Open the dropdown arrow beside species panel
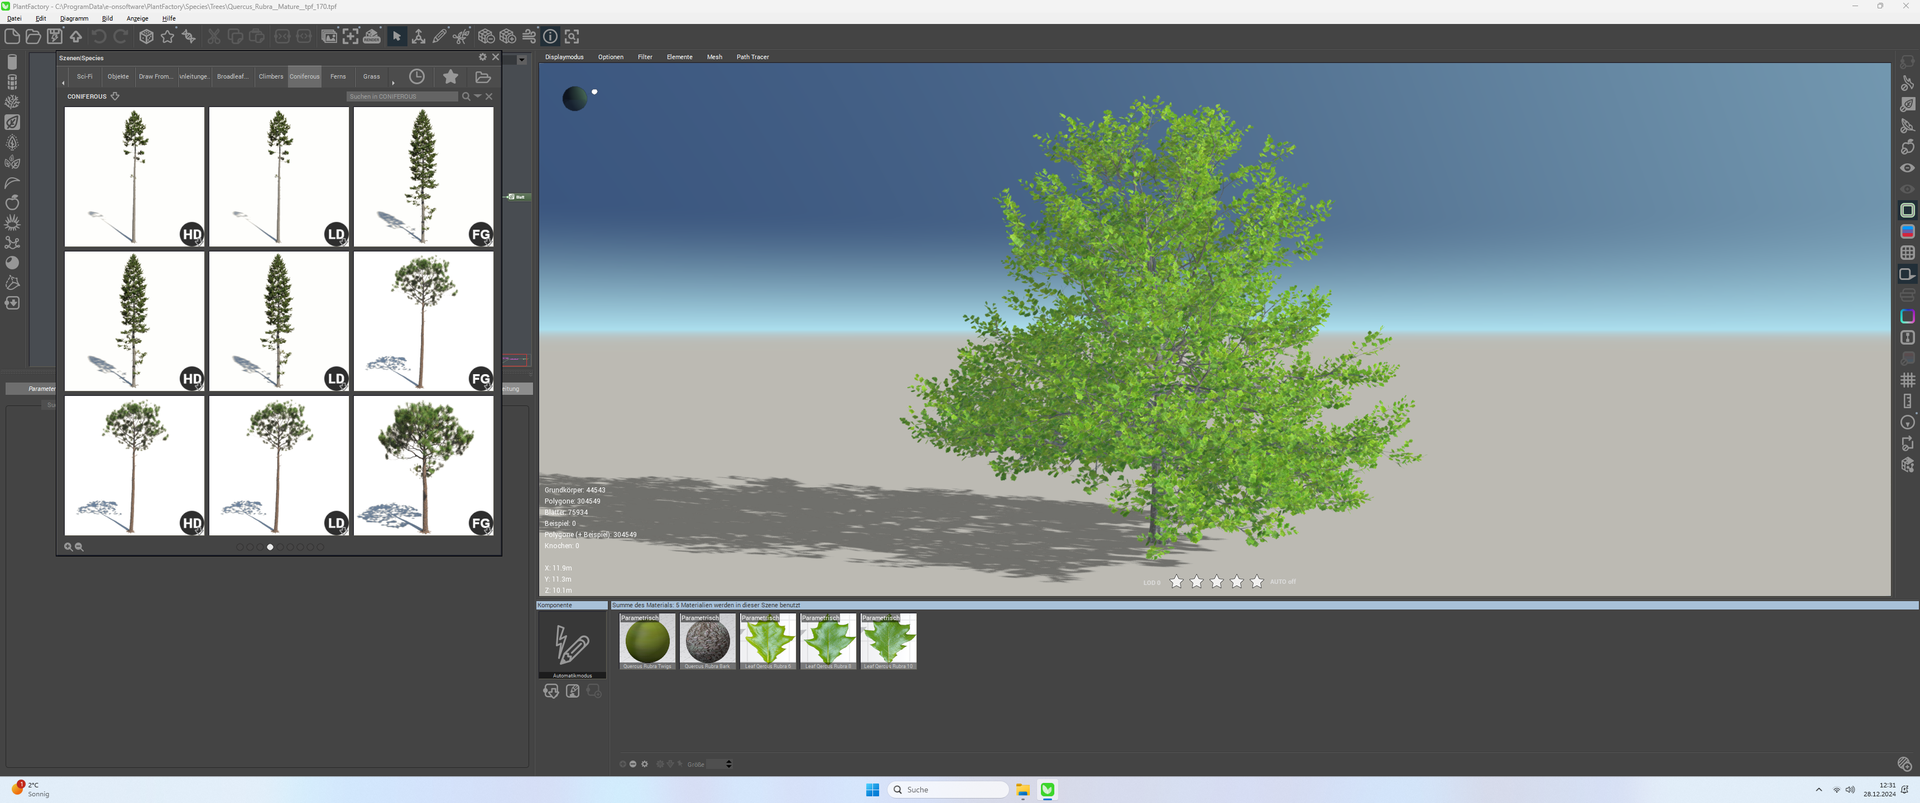The width and height of the screenshot is (1920, 803). (522, 60)
